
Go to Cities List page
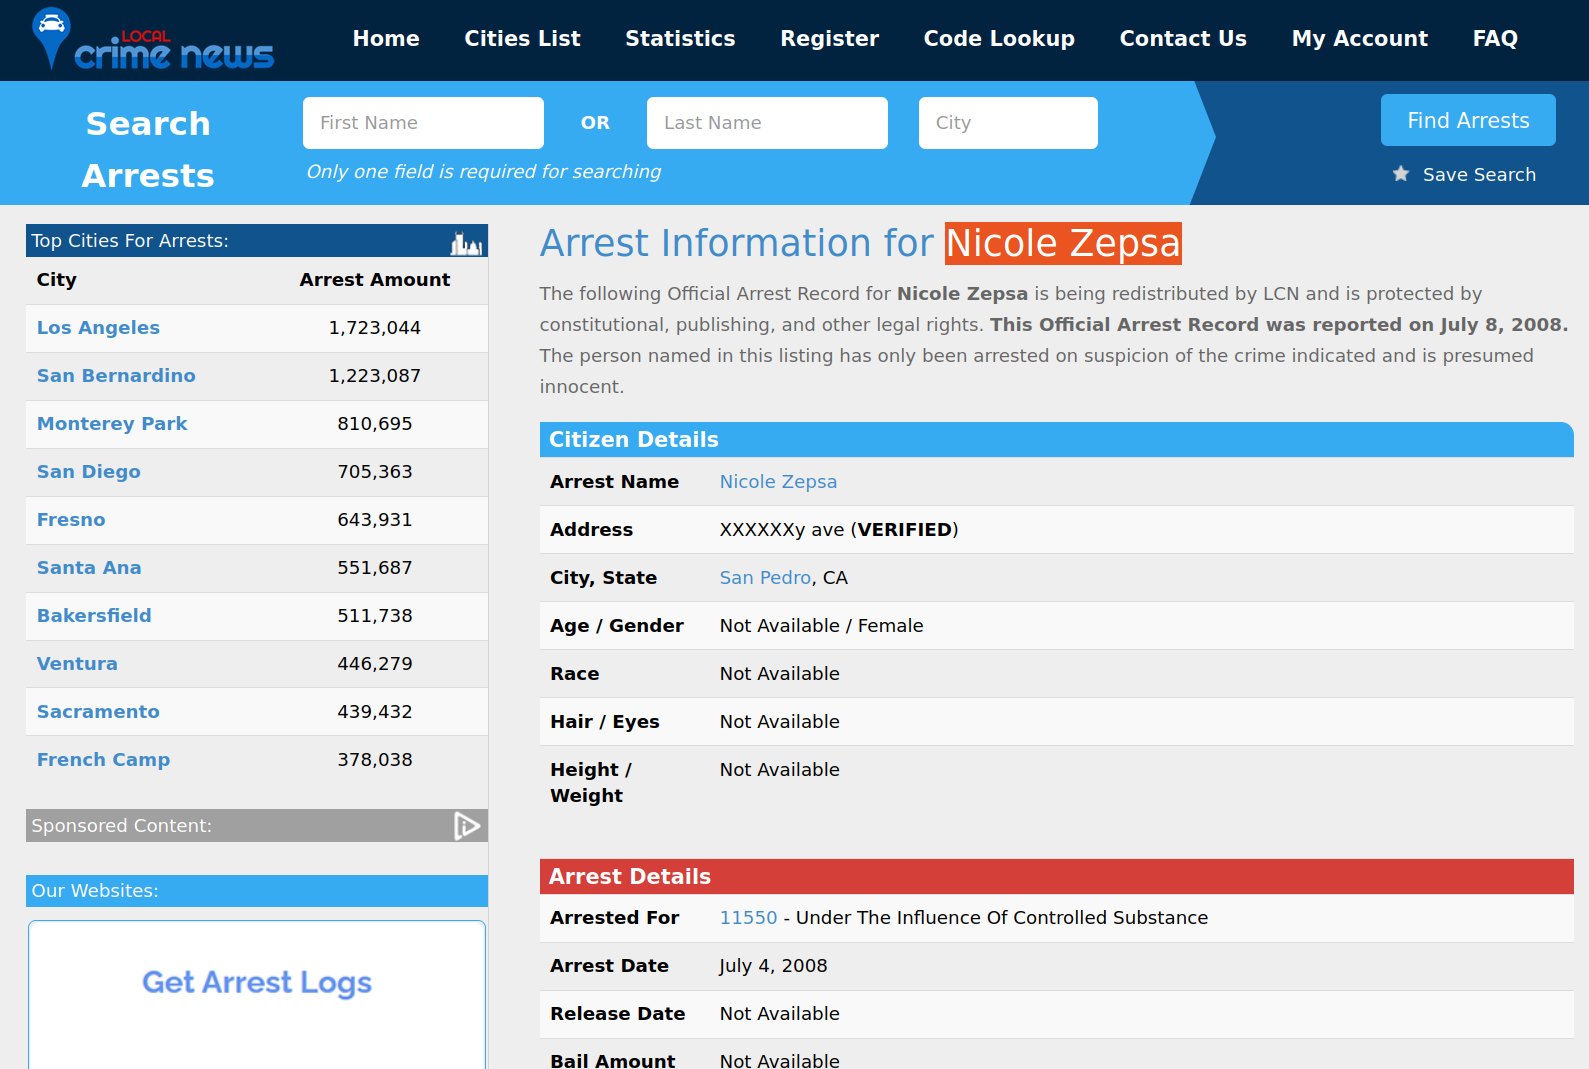[522, 39]
